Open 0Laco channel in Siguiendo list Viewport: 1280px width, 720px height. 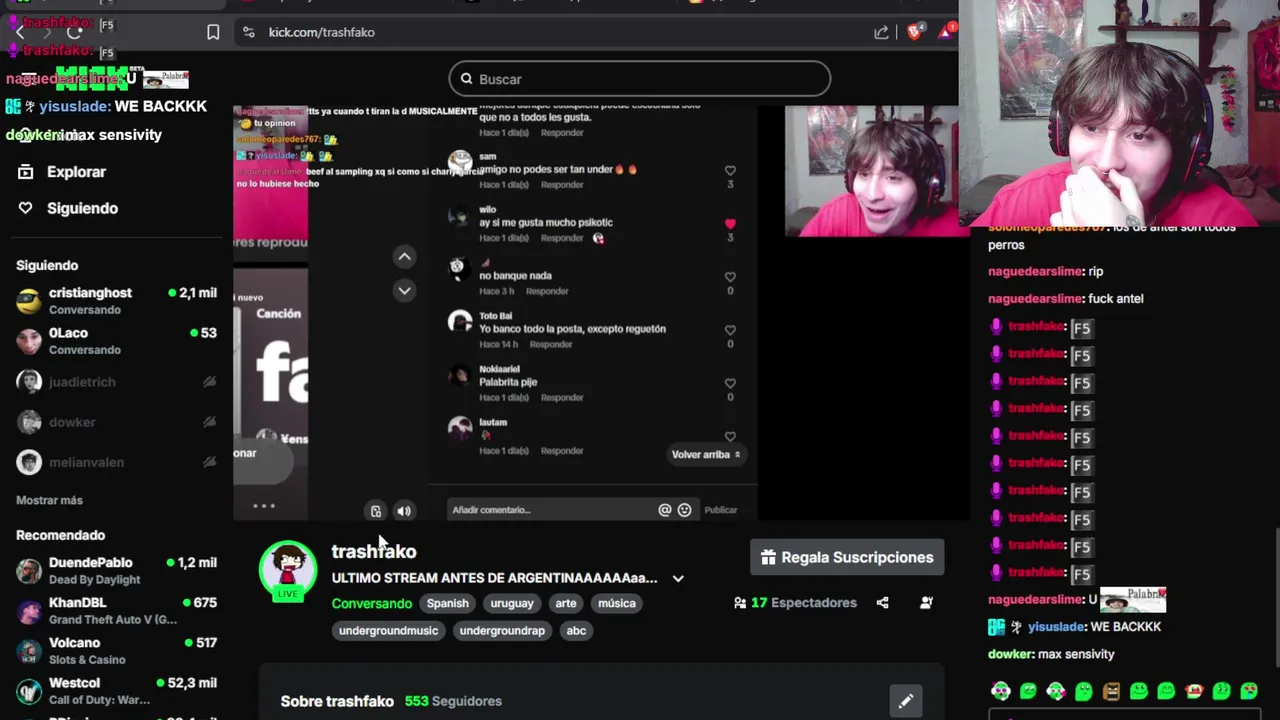[116, 340]
